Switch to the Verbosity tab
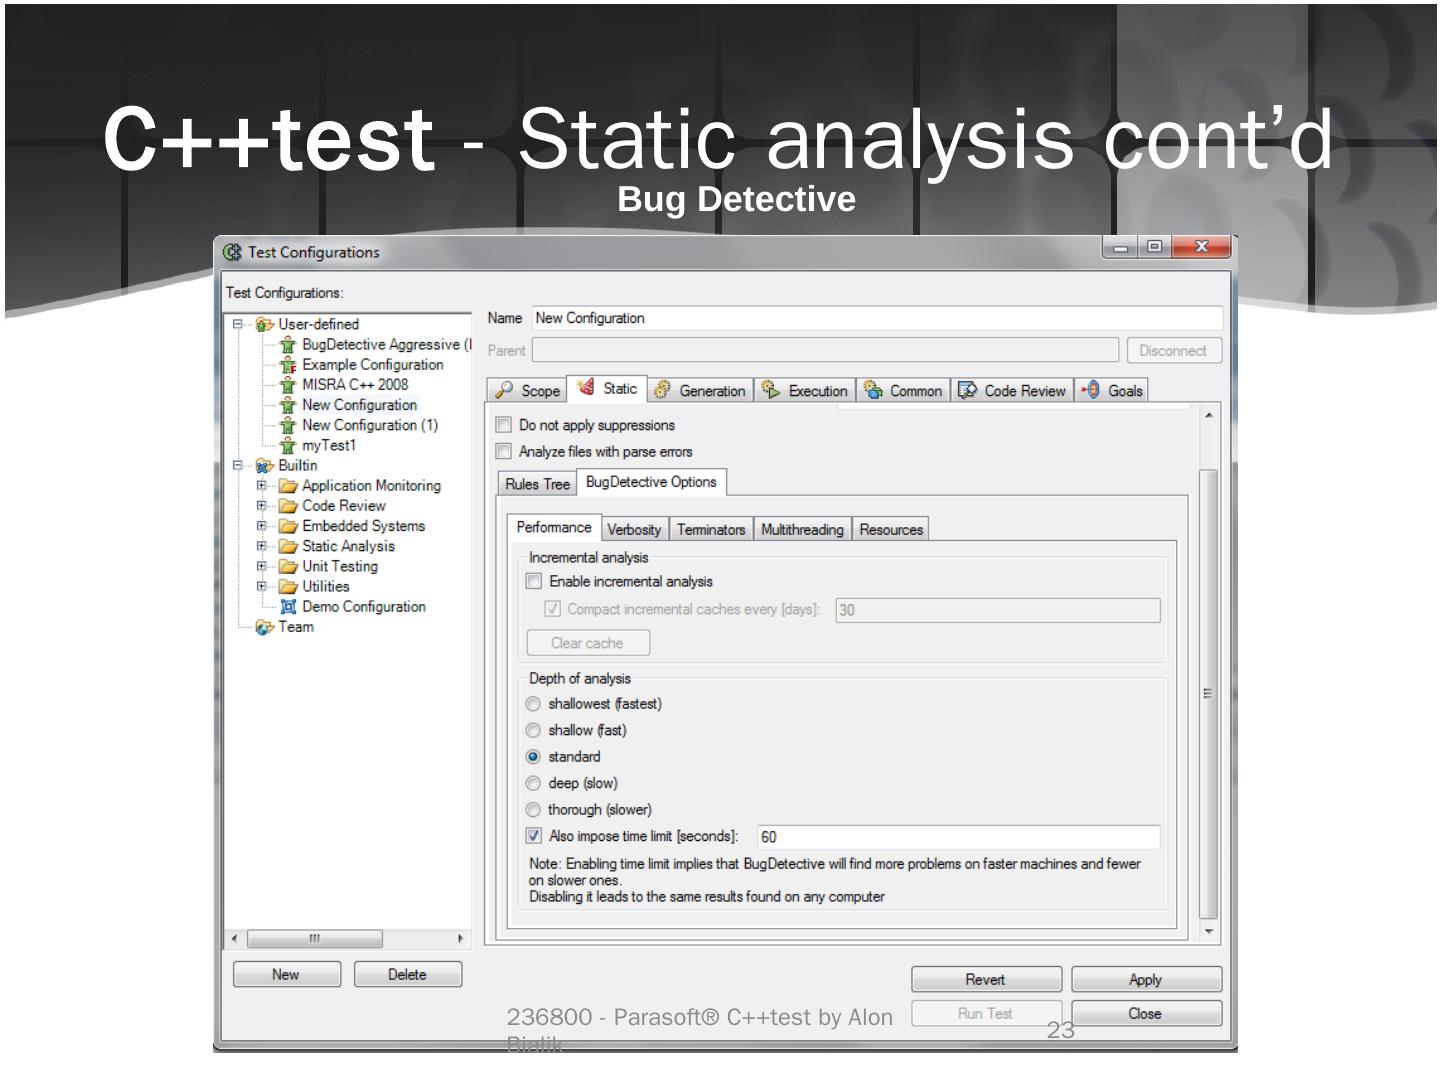Screen dimensions: 1440x1080 634,529
